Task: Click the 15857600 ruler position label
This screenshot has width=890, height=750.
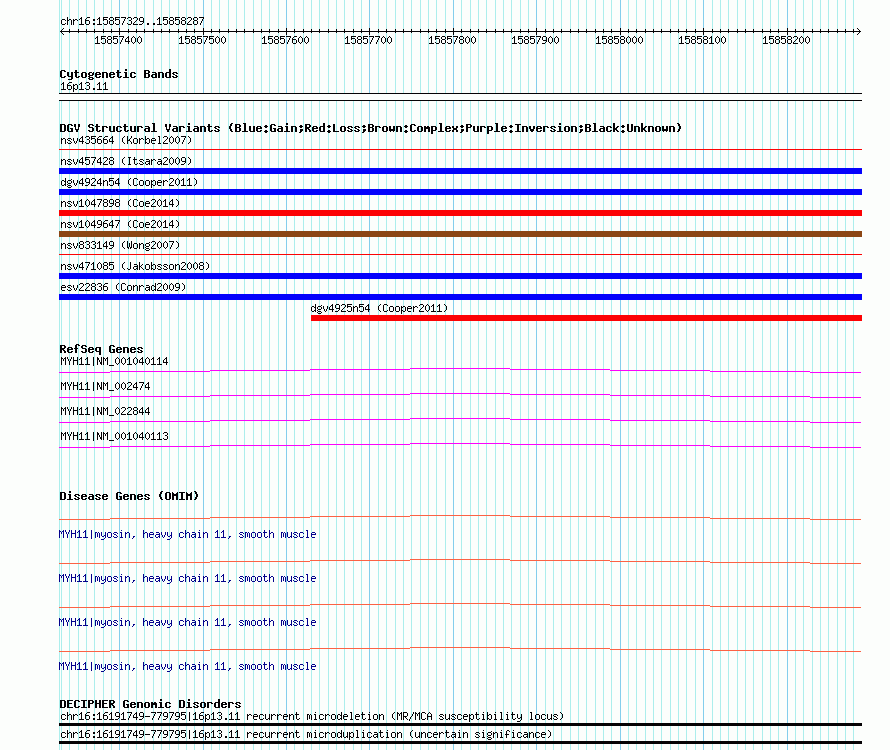Action: 285,40
